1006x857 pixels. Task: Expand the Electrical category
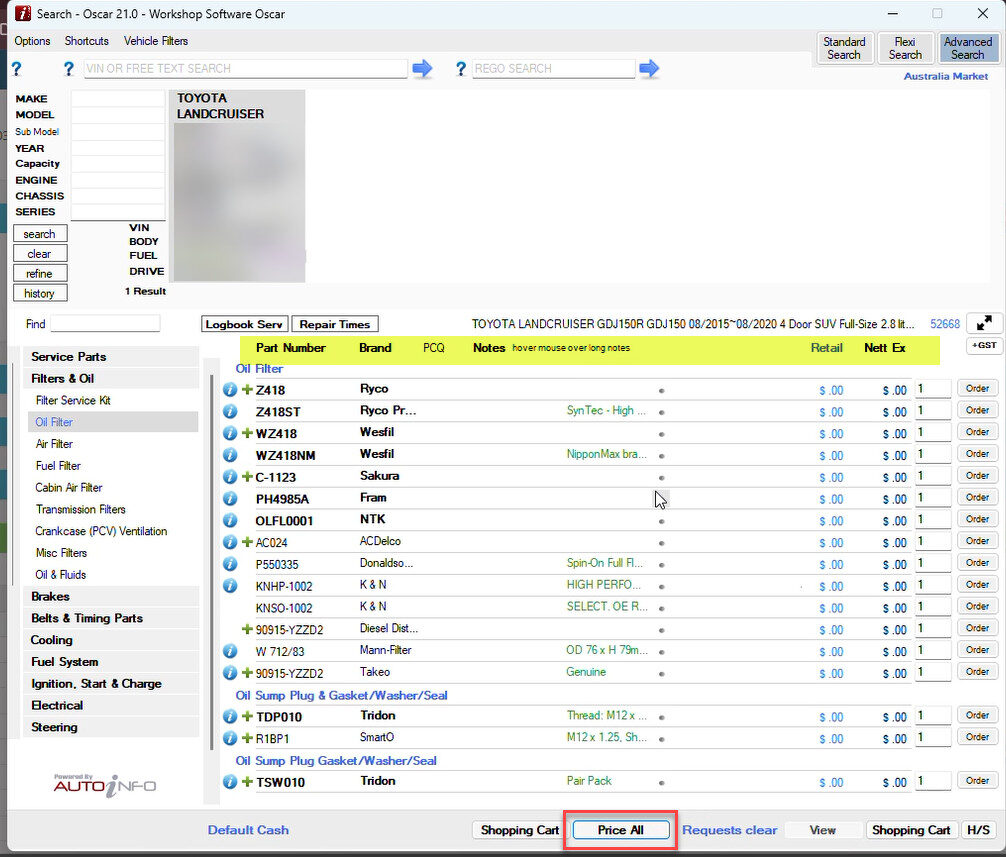(x=111, y=706)
